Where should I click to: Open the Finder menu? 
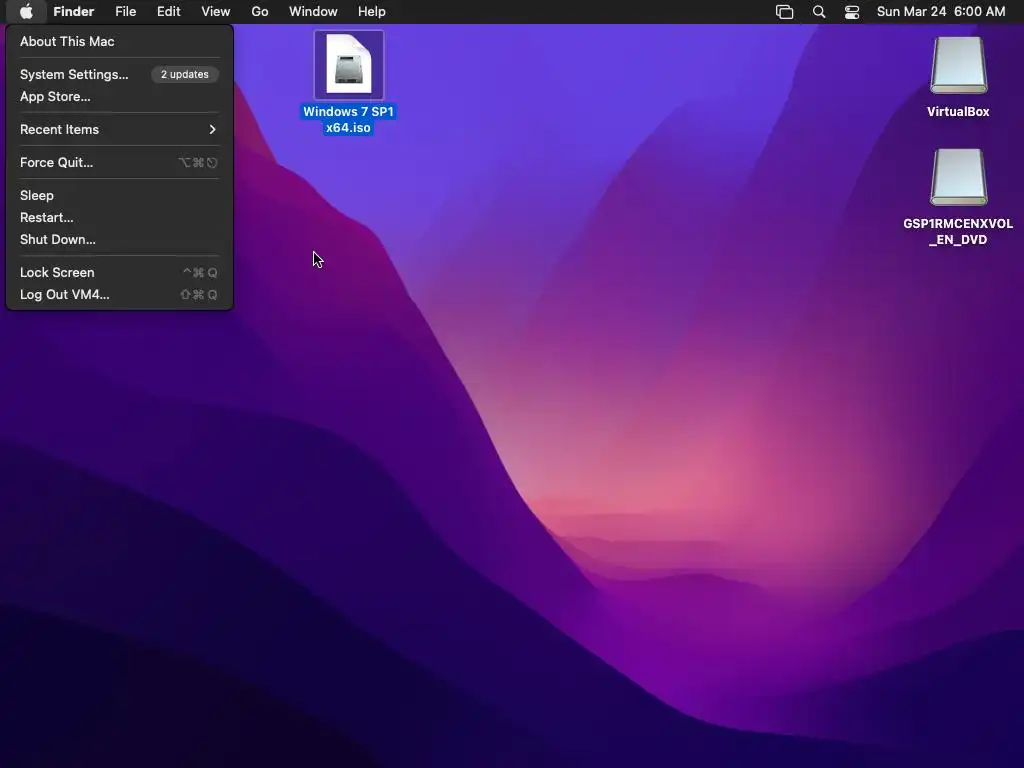pos(74,12)
